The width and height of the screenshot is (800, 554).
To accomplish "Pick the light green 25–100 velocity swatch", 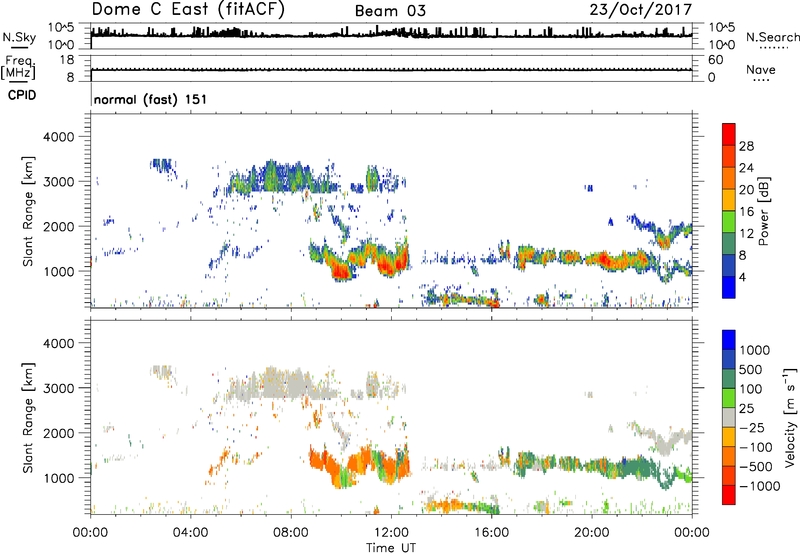I will pyautogui.click(x=729, y=398).
